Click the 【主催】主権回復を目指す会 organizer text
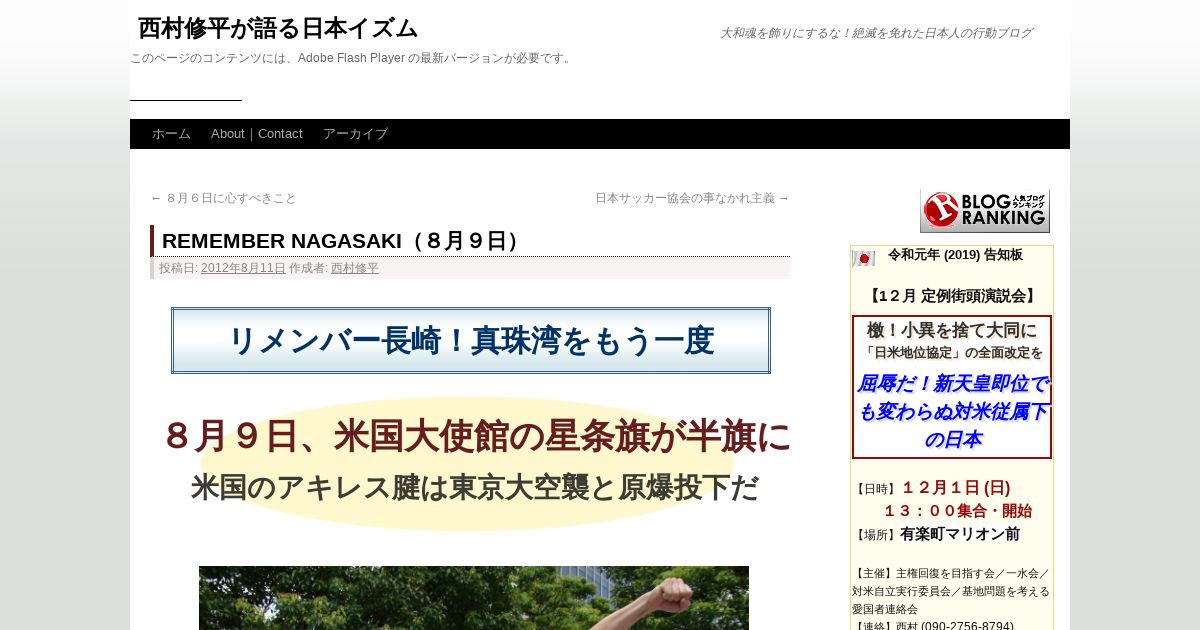 click(951, 591)
